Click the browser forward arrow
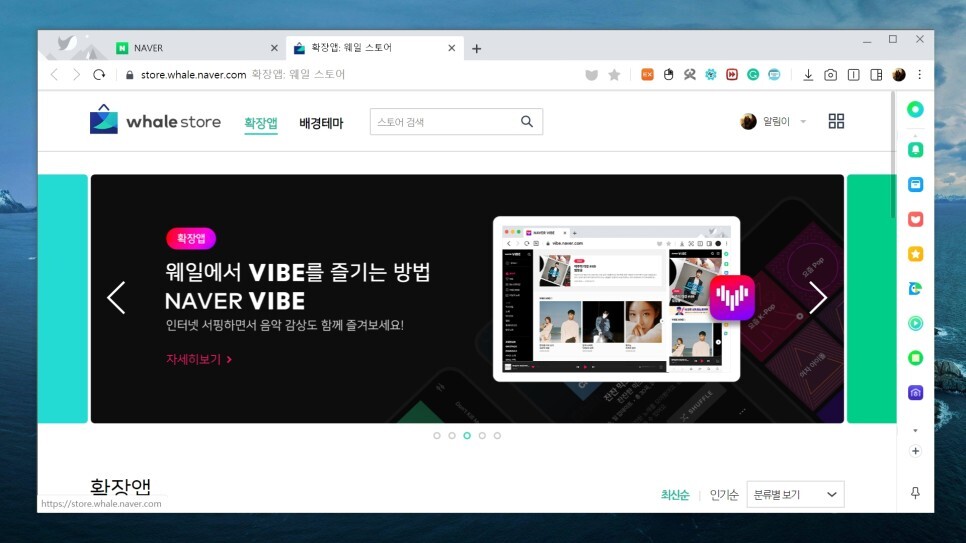The image size is (966, 543). coord(76,75)
